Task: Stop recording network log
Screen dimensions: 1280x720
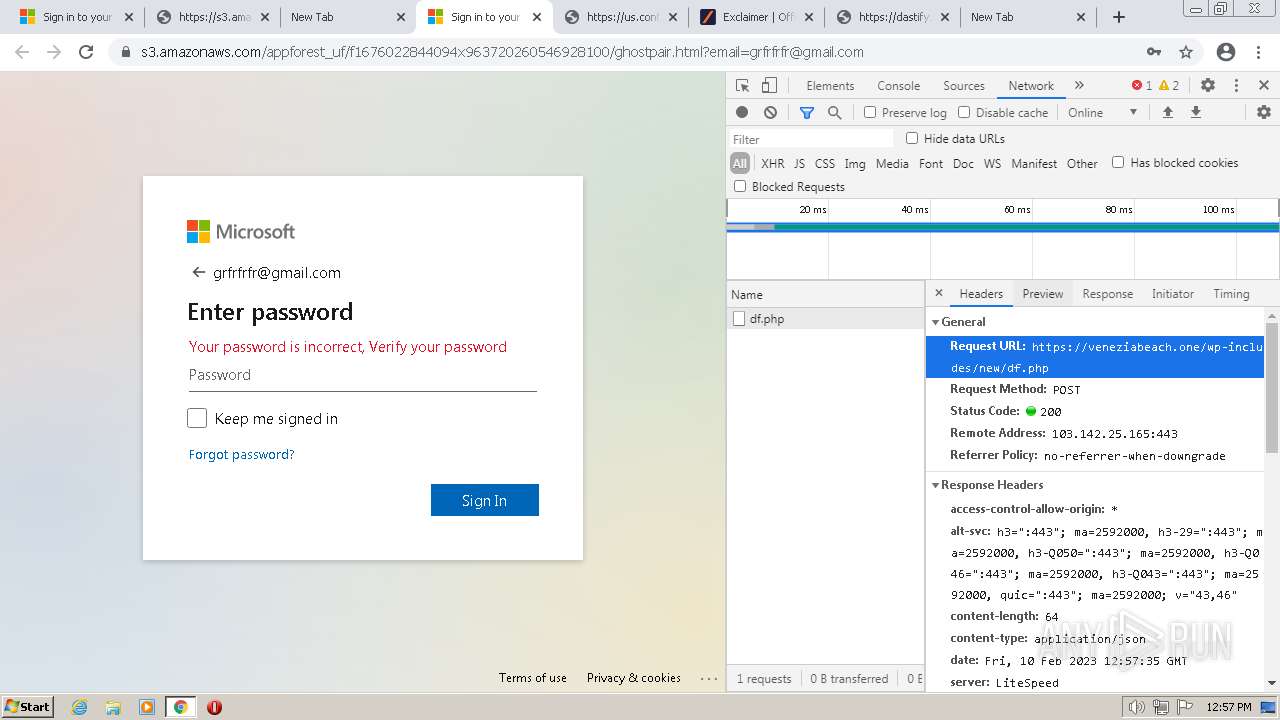Action: [742, 113]
